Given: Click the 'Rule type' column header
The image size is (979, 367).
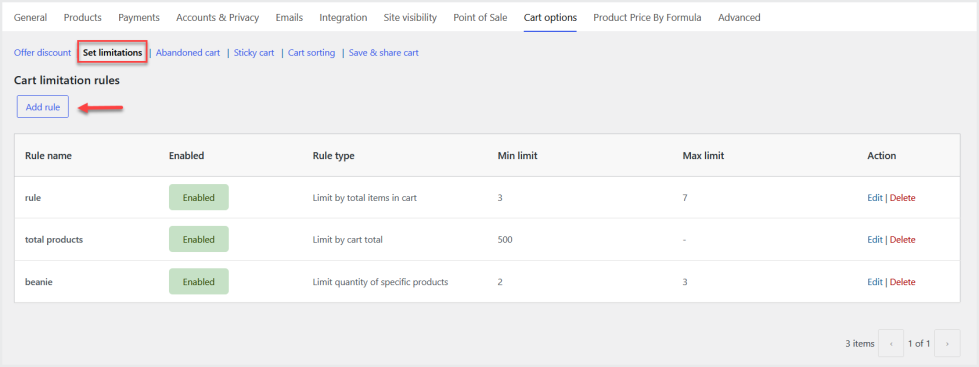Looking at the screenshot, I should [333, 156].
